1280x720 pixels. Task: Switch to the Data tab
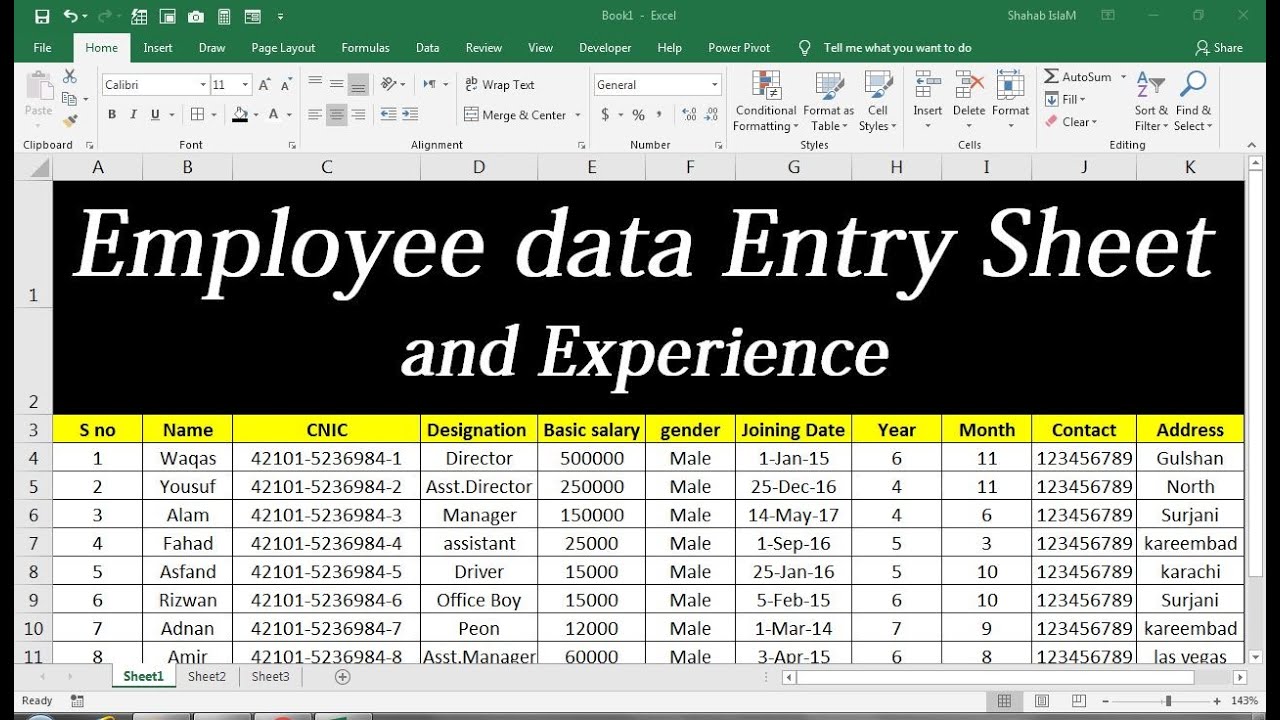pyautogui.click(x=428, y=48)
